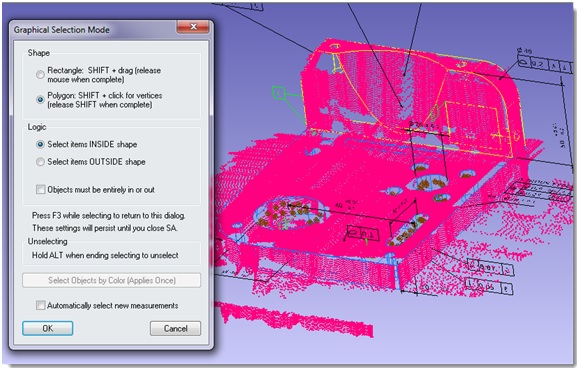Click the Graphical Selection Mode title bar
Image resolution: width=583 pixels, height=379 pixels.
coord(93,30)
